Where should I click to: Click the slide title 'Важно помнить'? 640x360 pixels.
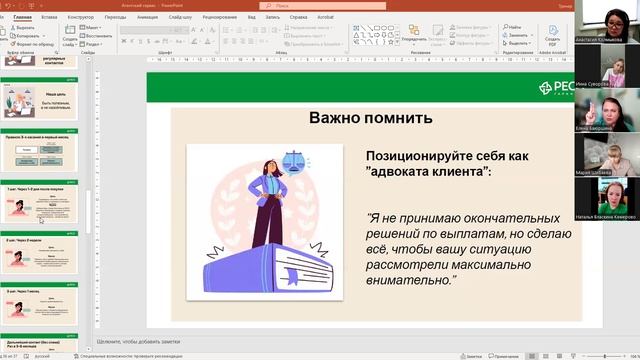click(371, 118)
